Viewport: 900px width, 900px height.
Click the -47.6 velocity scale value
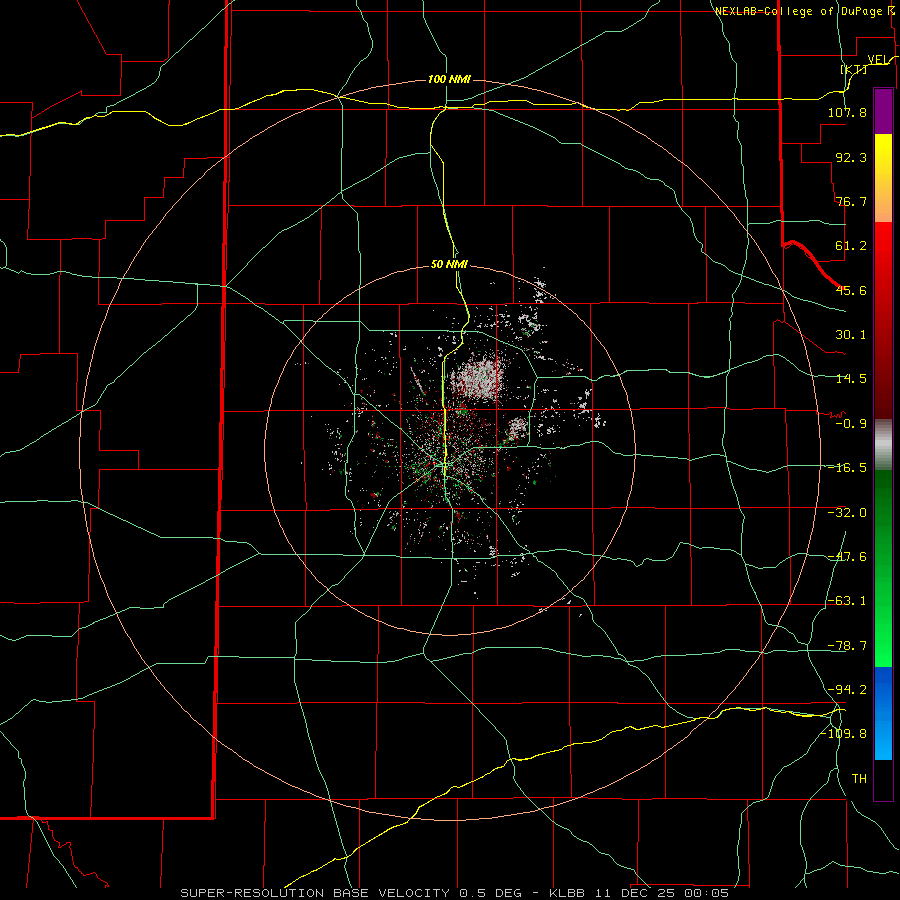point(847,557)
